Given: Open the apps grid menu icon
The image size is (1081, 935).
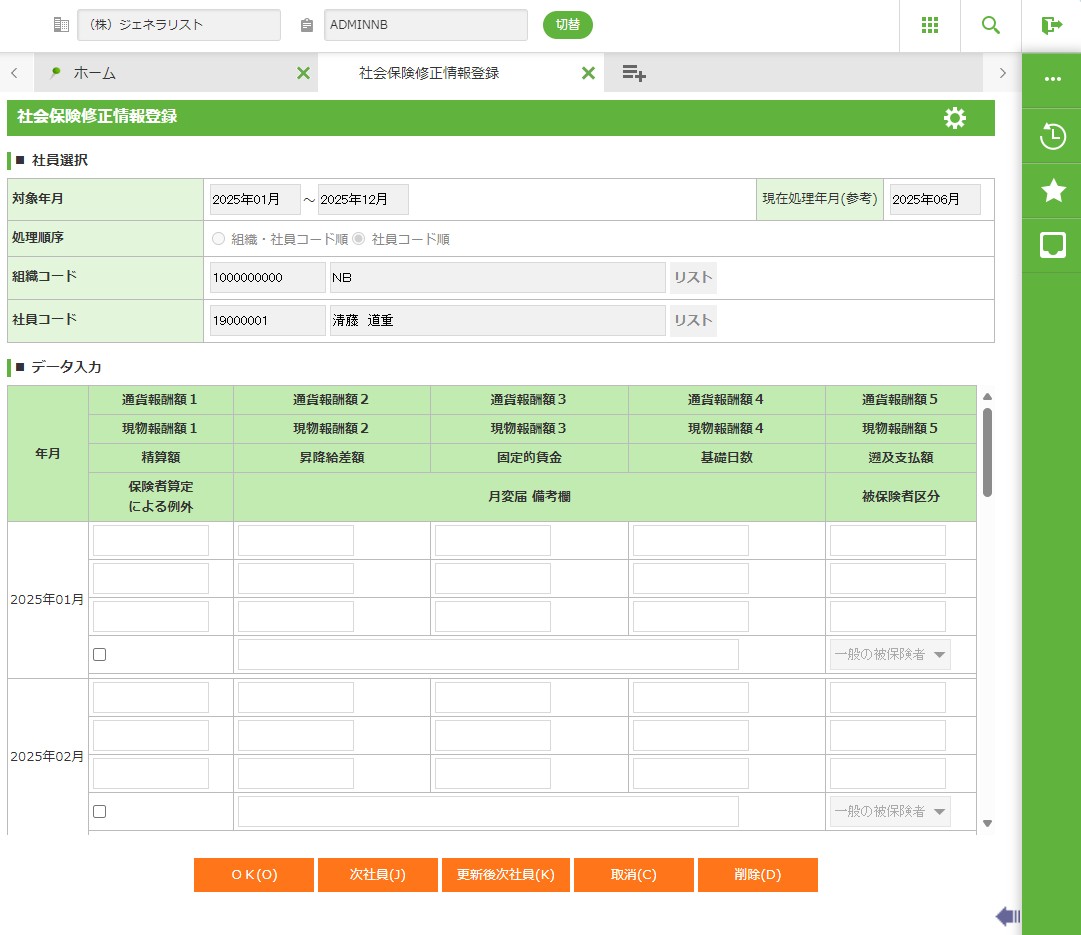Looking at the screenshot, I should point(929,25).
